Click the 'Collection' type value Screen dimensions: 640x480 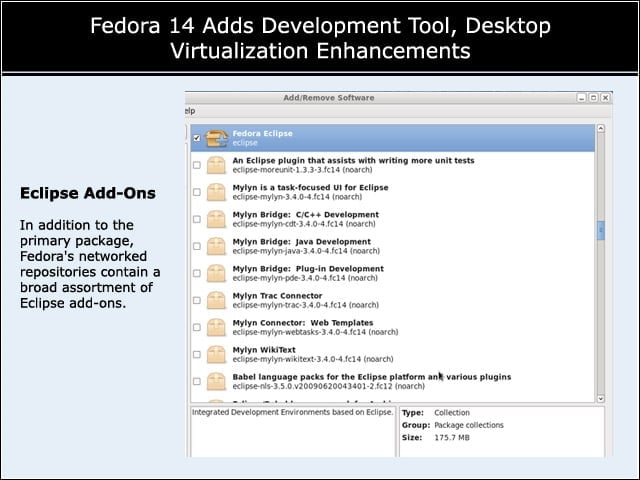pyautogui.click(x=452, y=413)
